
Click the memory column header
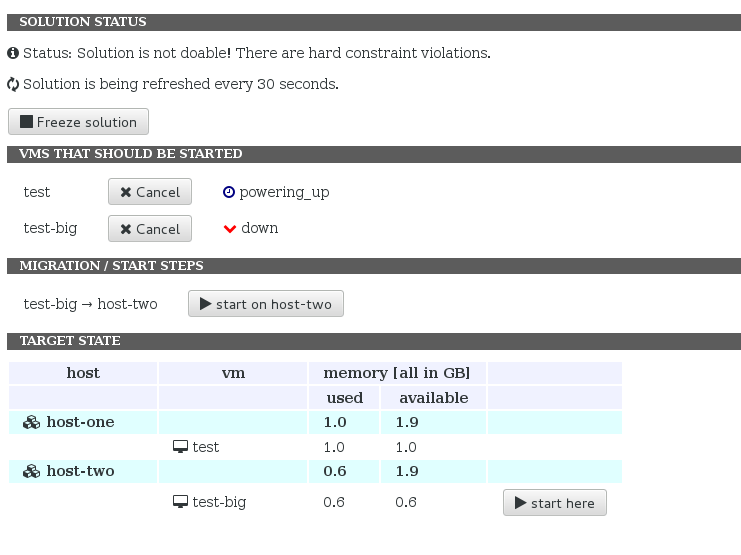396,373
